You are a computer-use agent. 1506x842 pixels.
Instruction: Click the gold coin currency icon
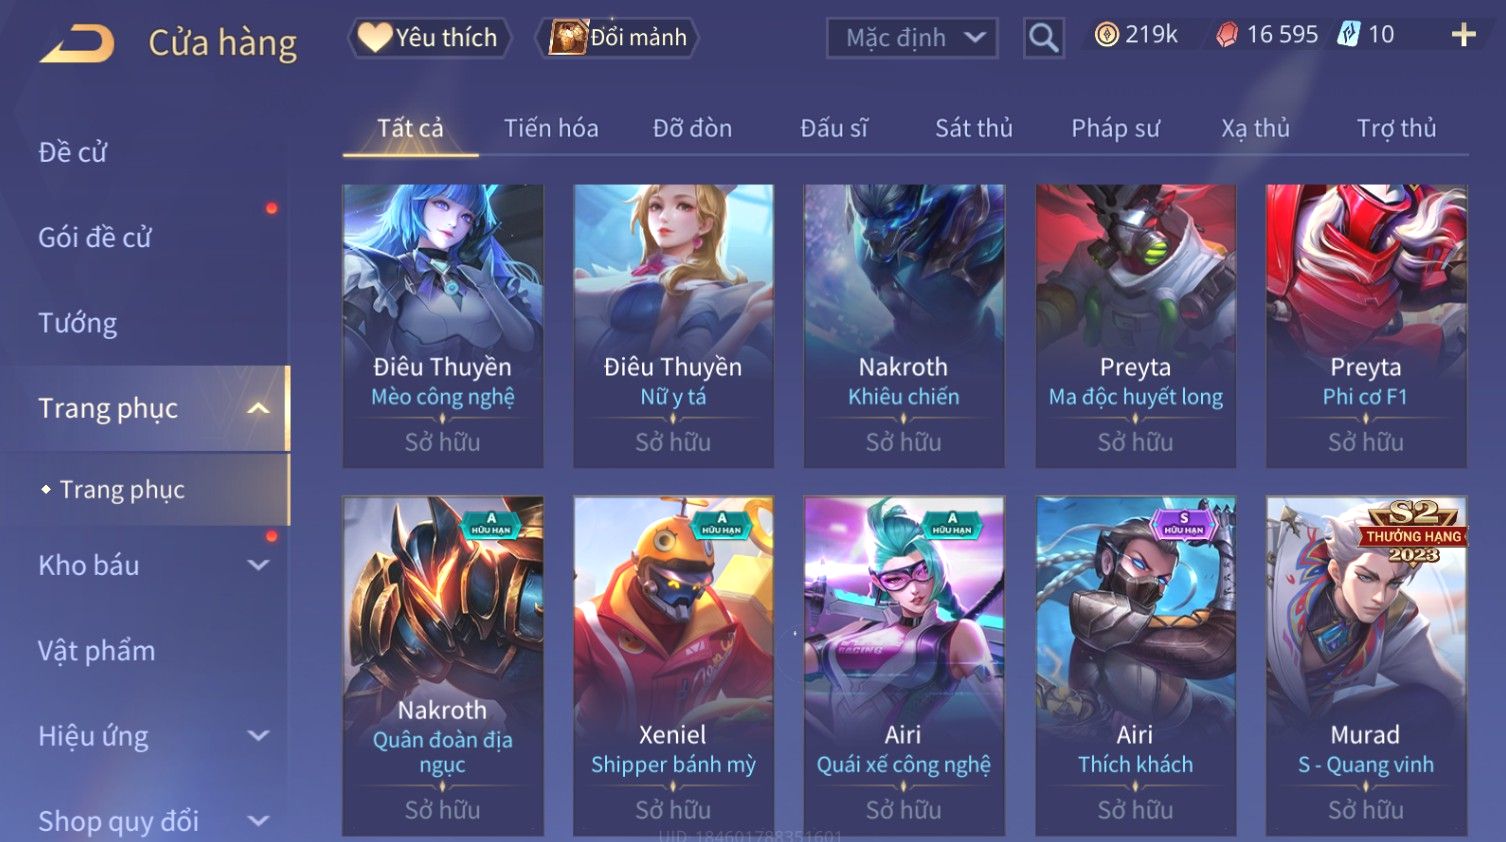[x=1106, y=35]
